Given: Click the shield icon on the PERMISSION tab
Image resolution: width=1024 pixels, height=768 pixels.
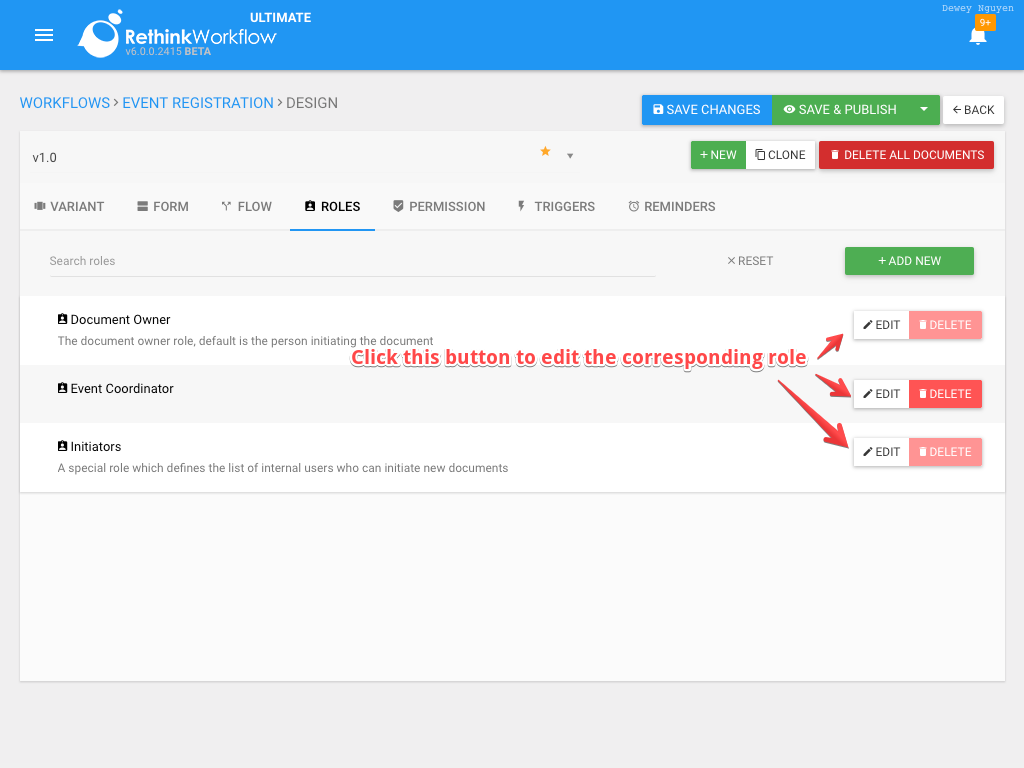Looking at the screenshot, I should tap(398, 206).
